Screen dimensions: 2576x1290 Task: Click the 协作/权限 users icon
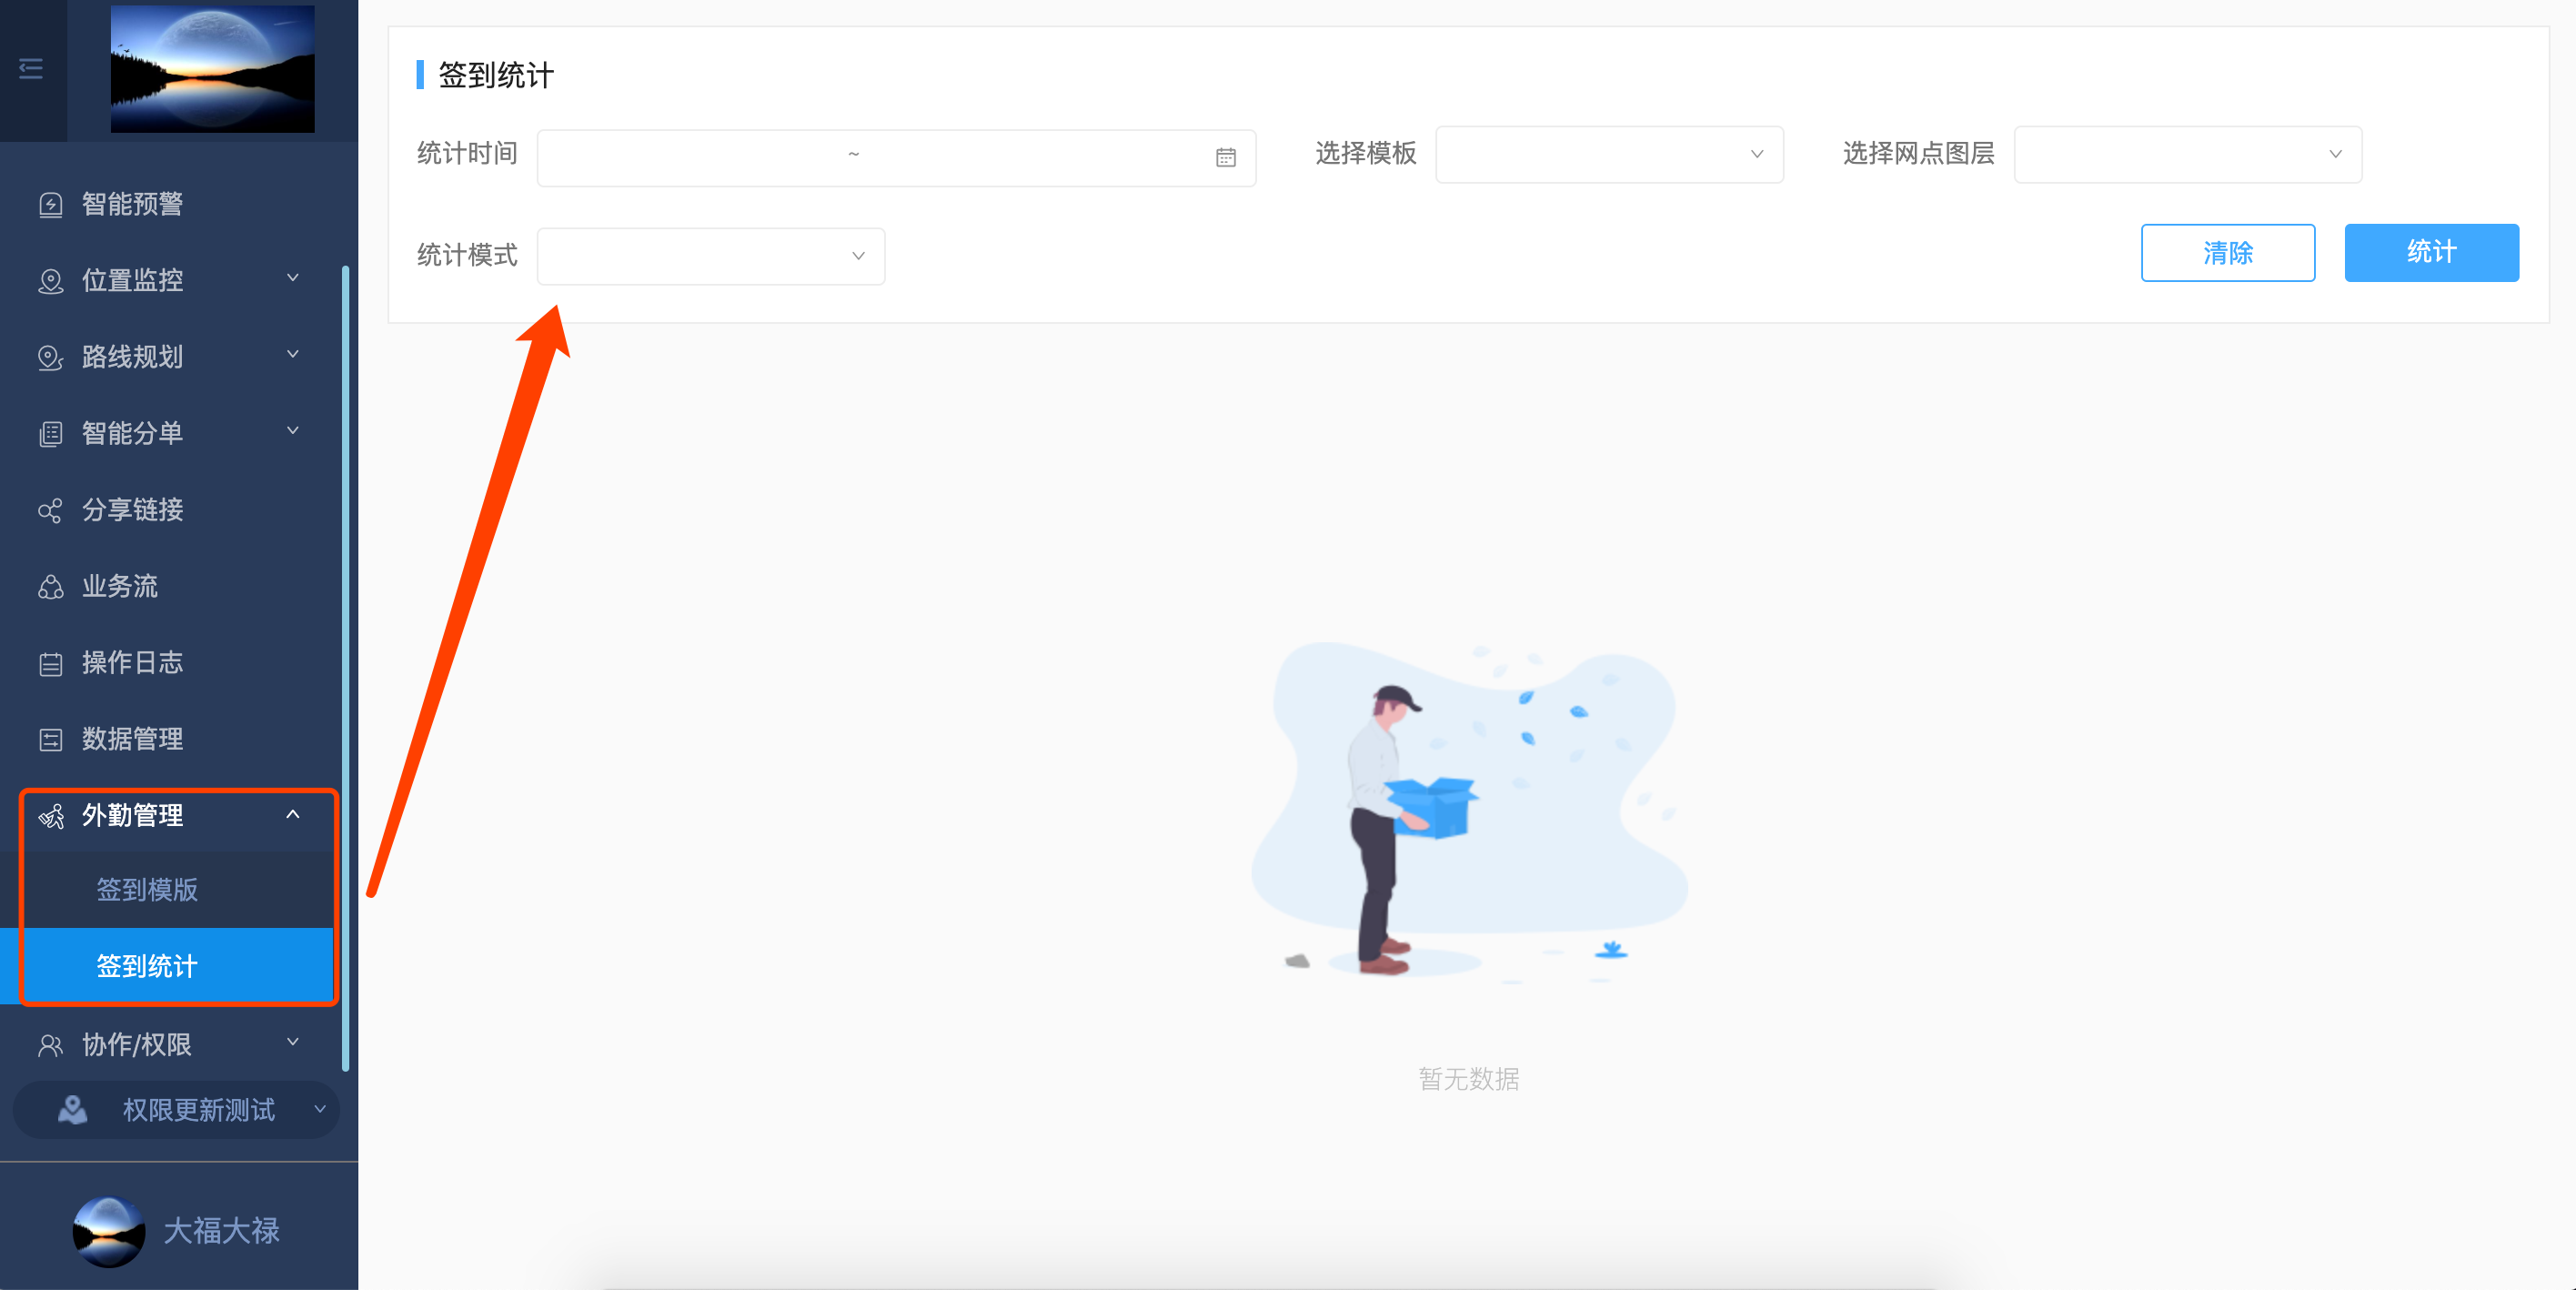pos(50,1045)
